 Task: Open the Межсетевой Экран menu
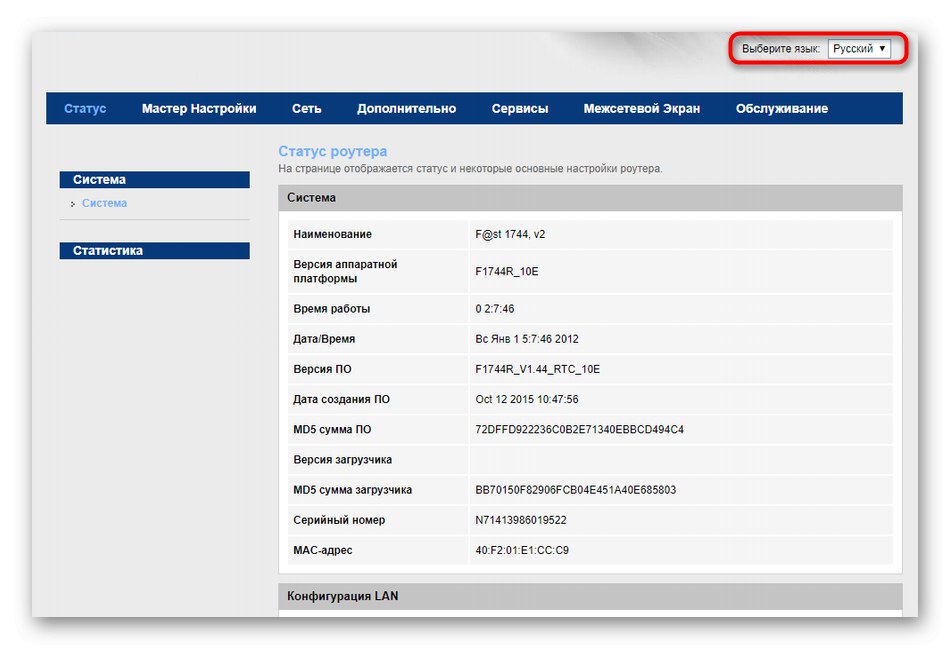pos(642,108)
